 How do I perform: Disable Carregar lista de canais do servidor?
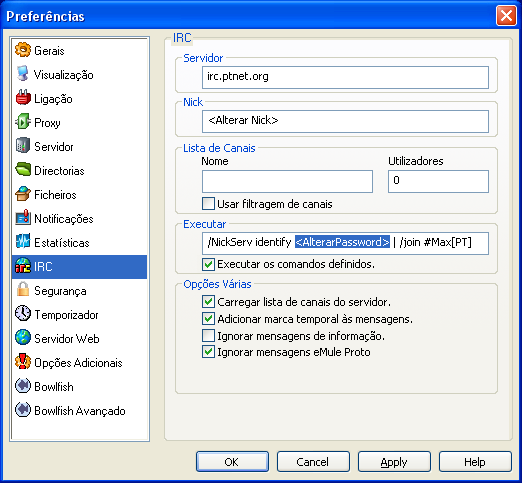point(208,302)
